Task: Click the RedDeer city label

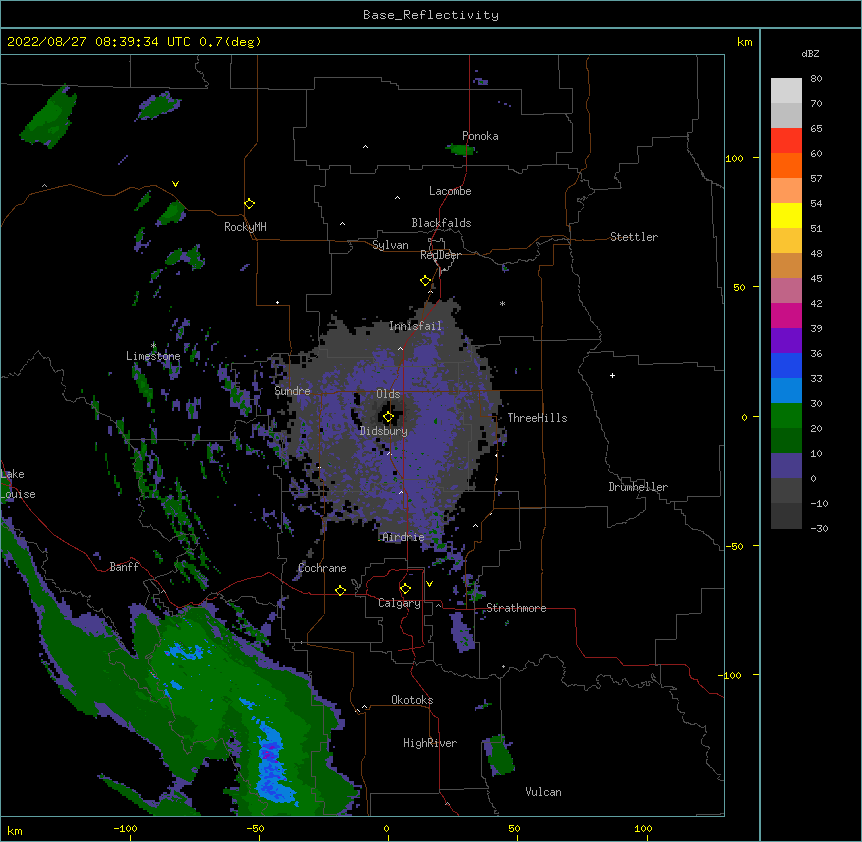Action: click(440, 255)
